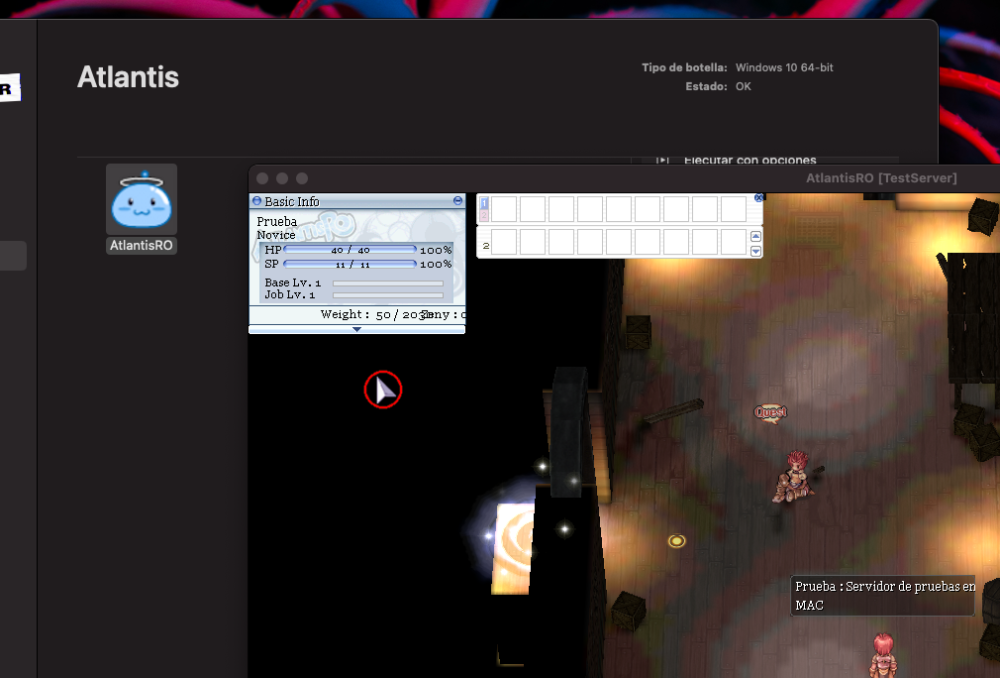Click the yellow ring ground marker
This screenshot has height=678, width=1000.
(677, 541)
